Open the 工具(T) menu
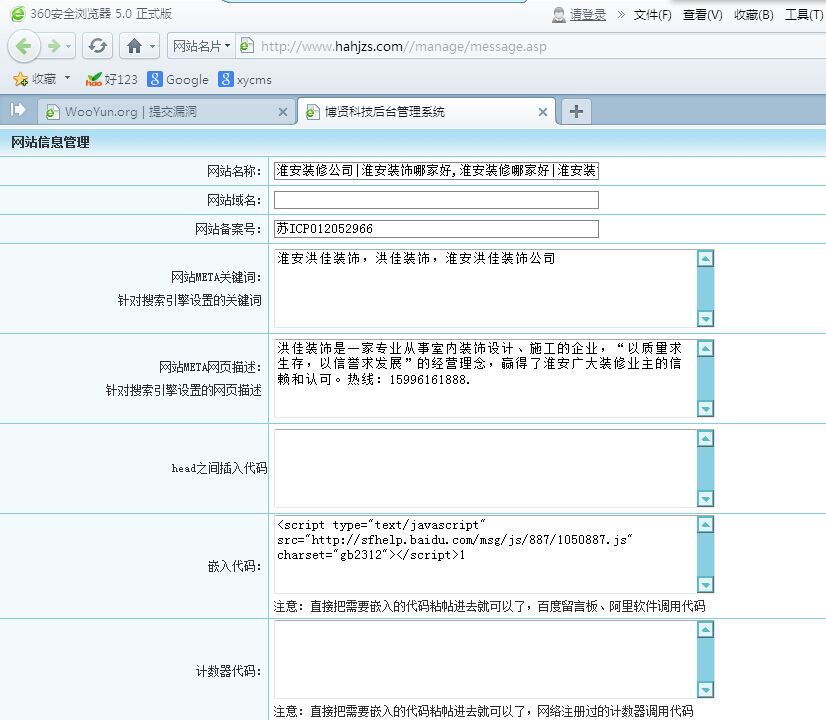The image size is (826, 720). point(804,15)
